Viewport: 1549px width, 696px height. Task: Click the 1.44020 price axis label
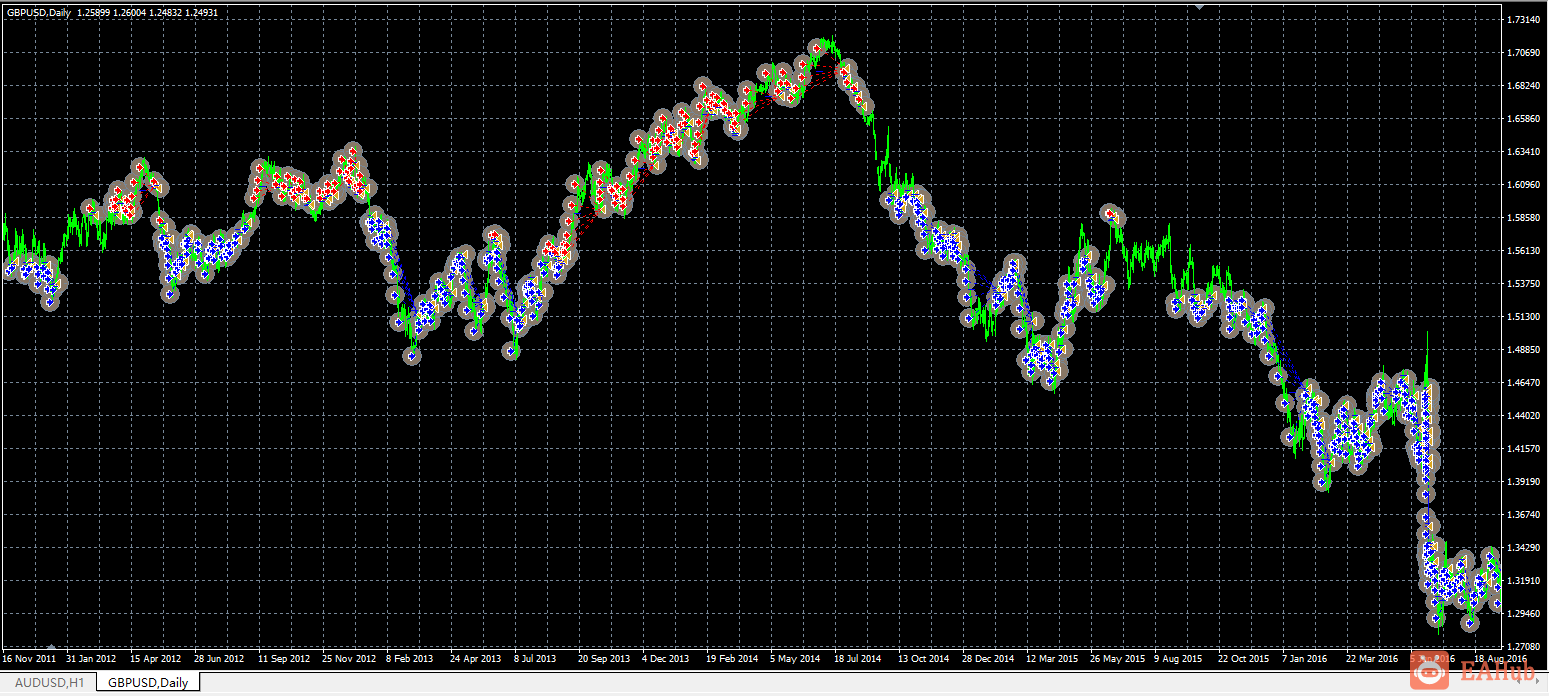click(x=1526, y=416)
